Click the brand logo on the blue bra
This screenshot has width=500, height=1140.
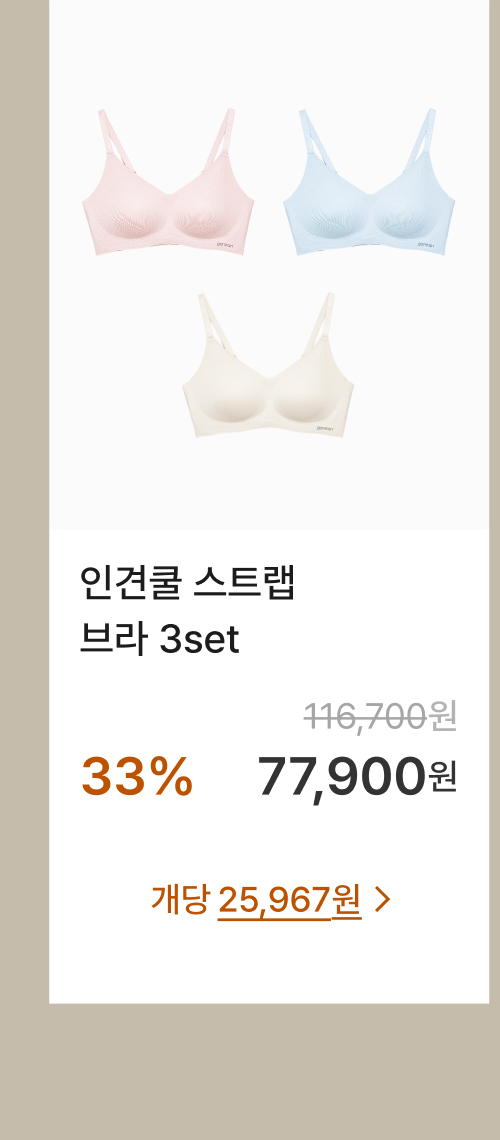pos(426,244)
